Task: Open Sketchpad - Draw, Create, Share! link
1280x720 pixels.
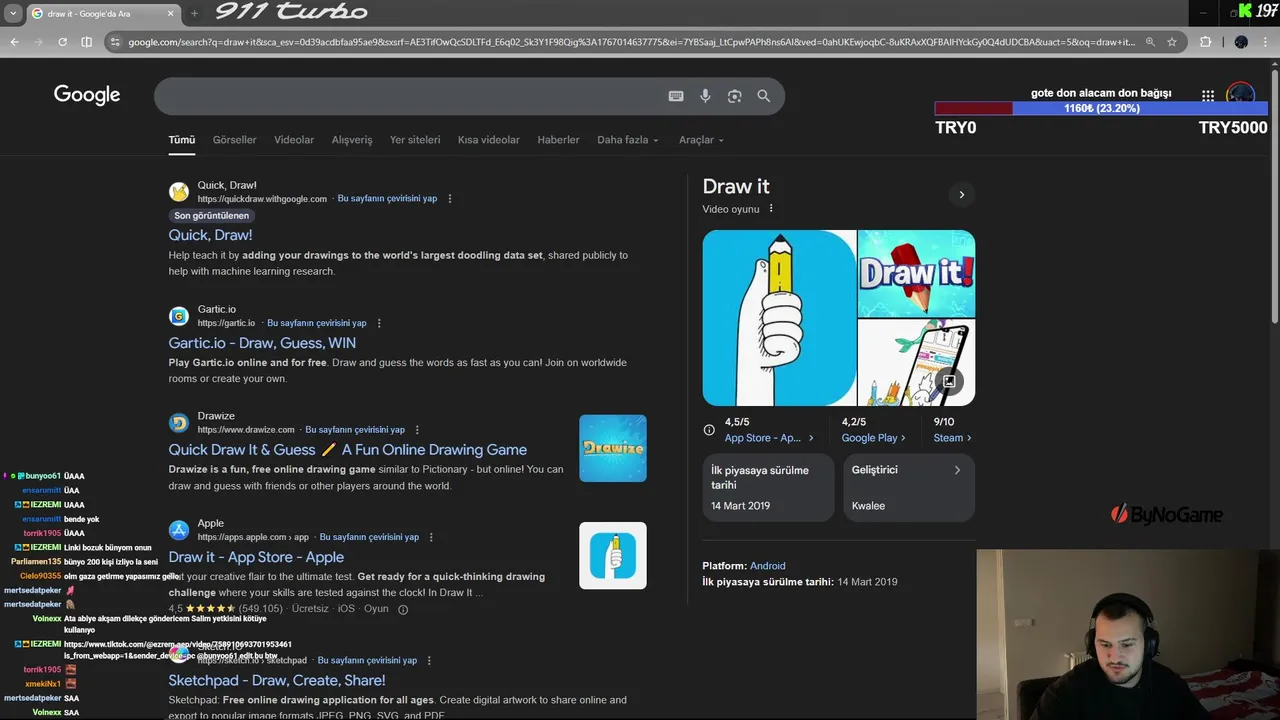Action: pyautogui.click(x=277, y=680)
